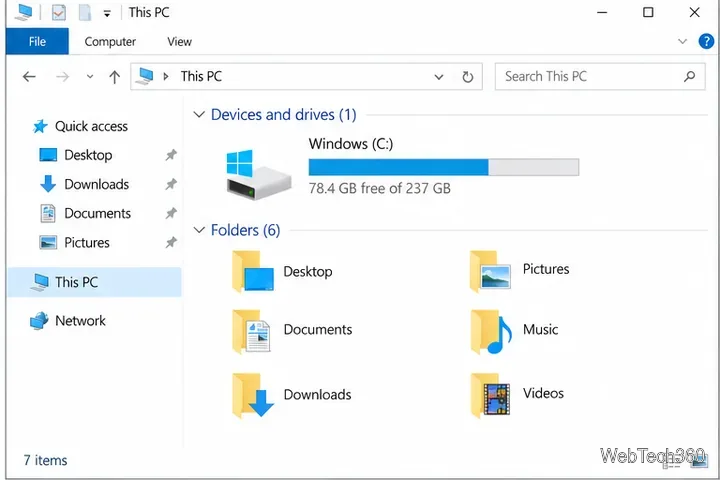Open Help with the question mark
This screenshot has width=720, height=480.
click(706, 41)
